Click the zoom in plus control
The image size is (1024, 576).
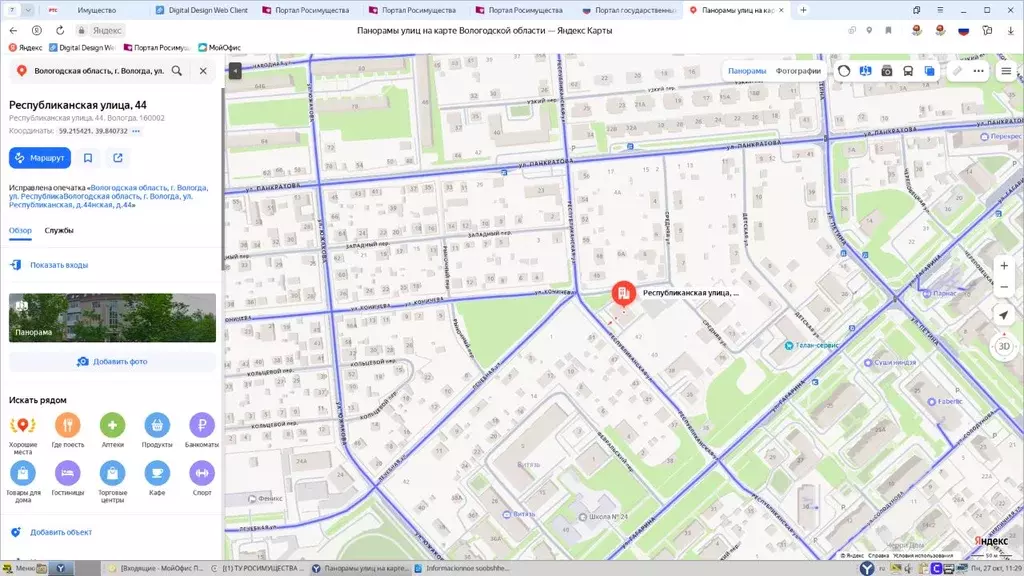pos(1004,266)
